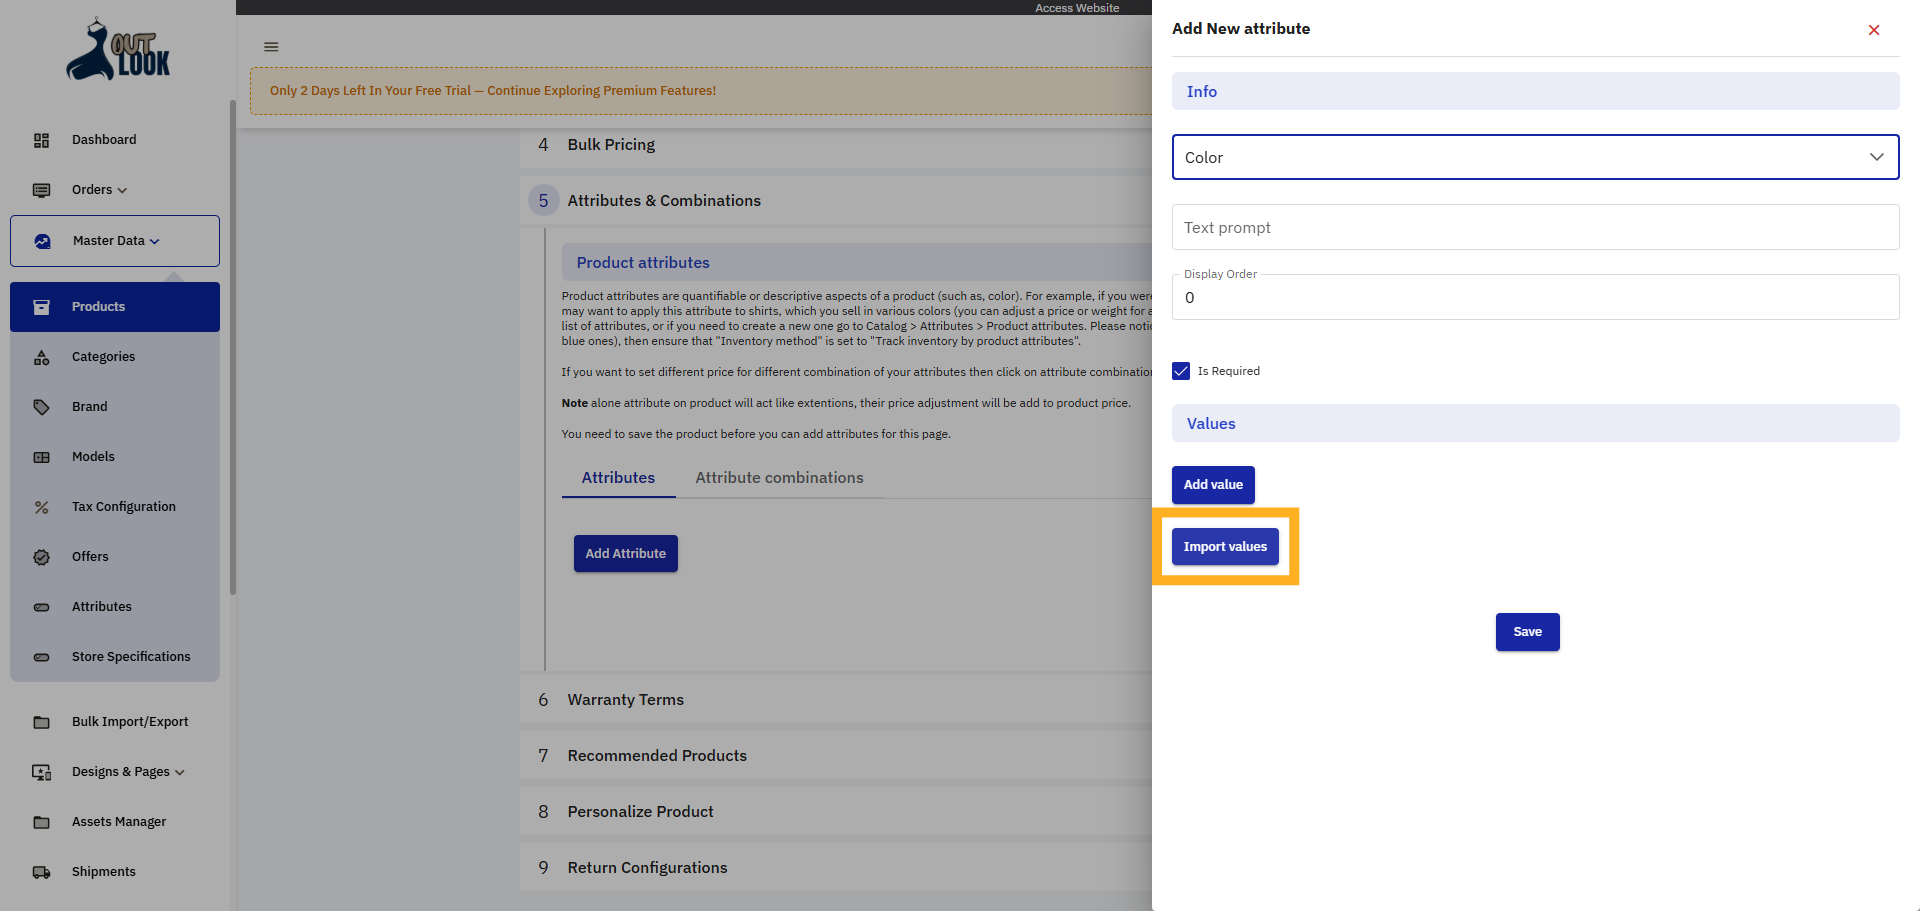The height and width of the screenshot is (911, 1920).
Task: Click the Designs & Pages icon
Action: (41, 772)
